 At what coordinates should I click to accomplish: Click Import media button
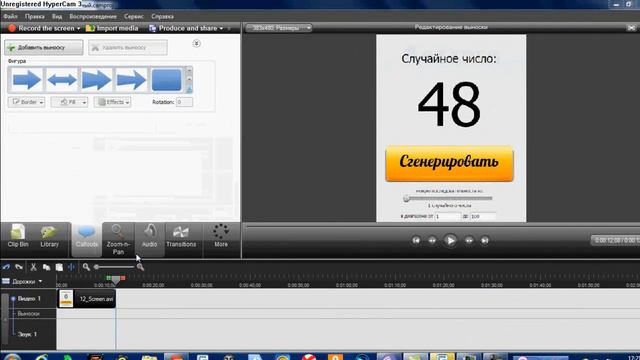point(112,28)
